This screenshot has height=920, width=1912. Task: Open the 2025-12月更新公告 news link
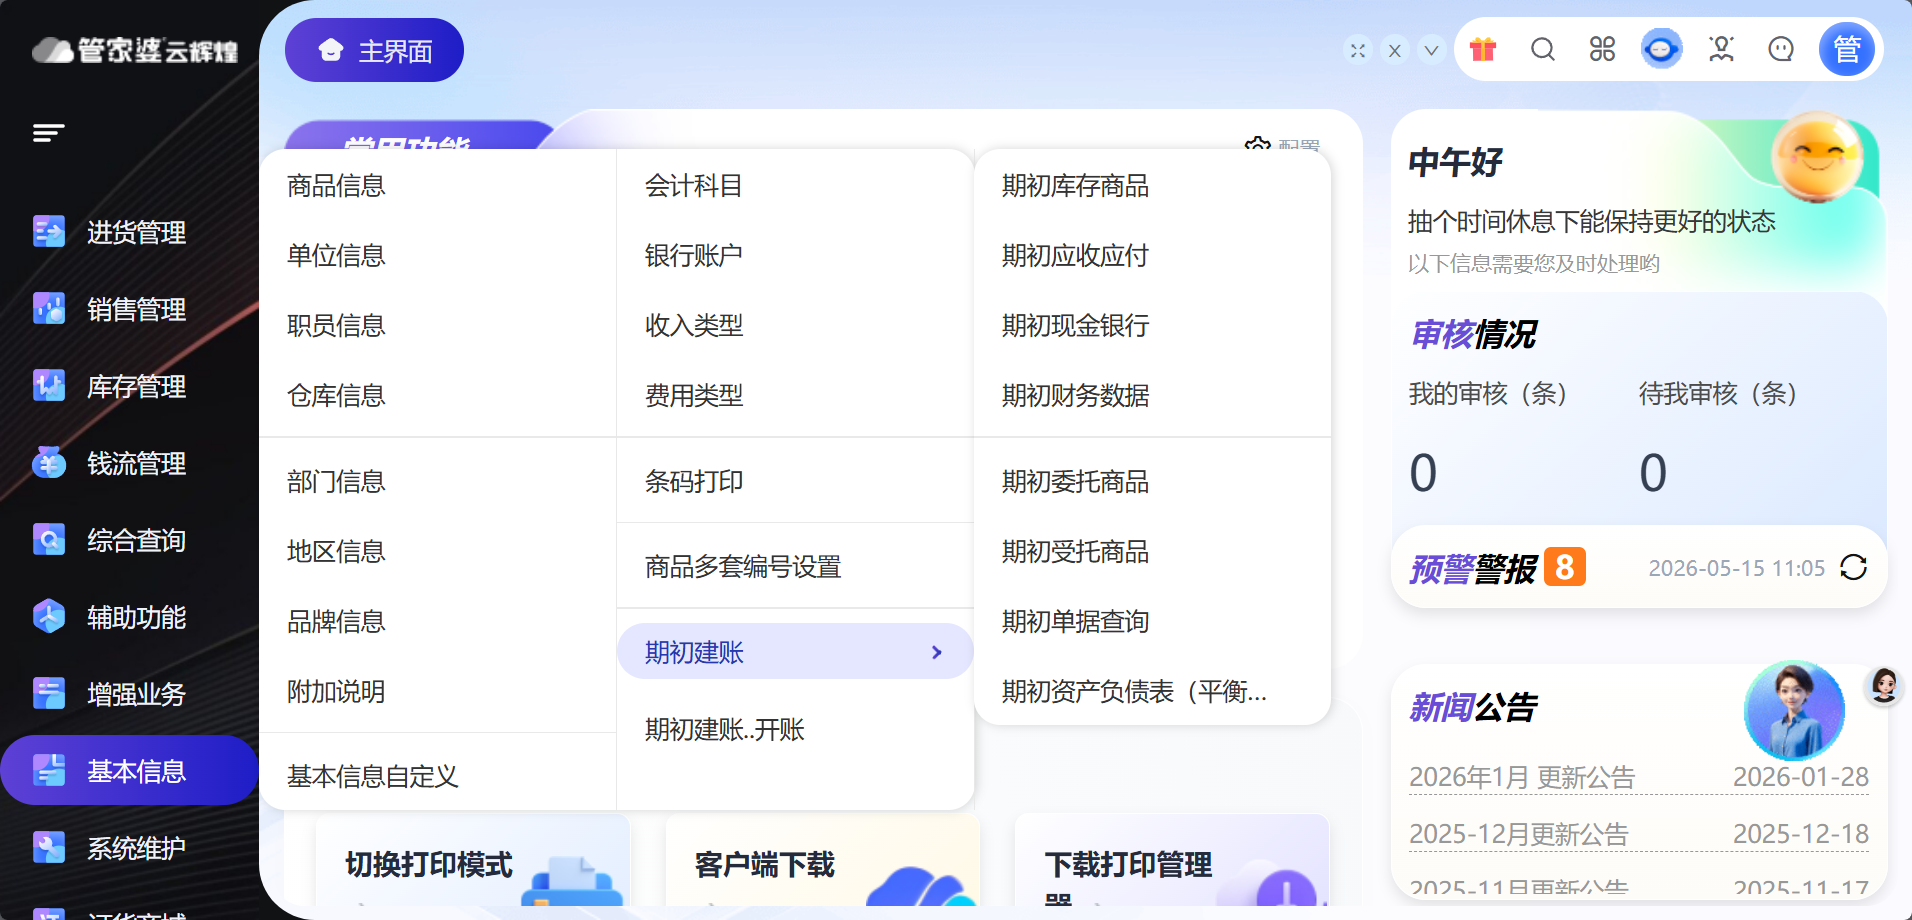[x=1519, y=834]
